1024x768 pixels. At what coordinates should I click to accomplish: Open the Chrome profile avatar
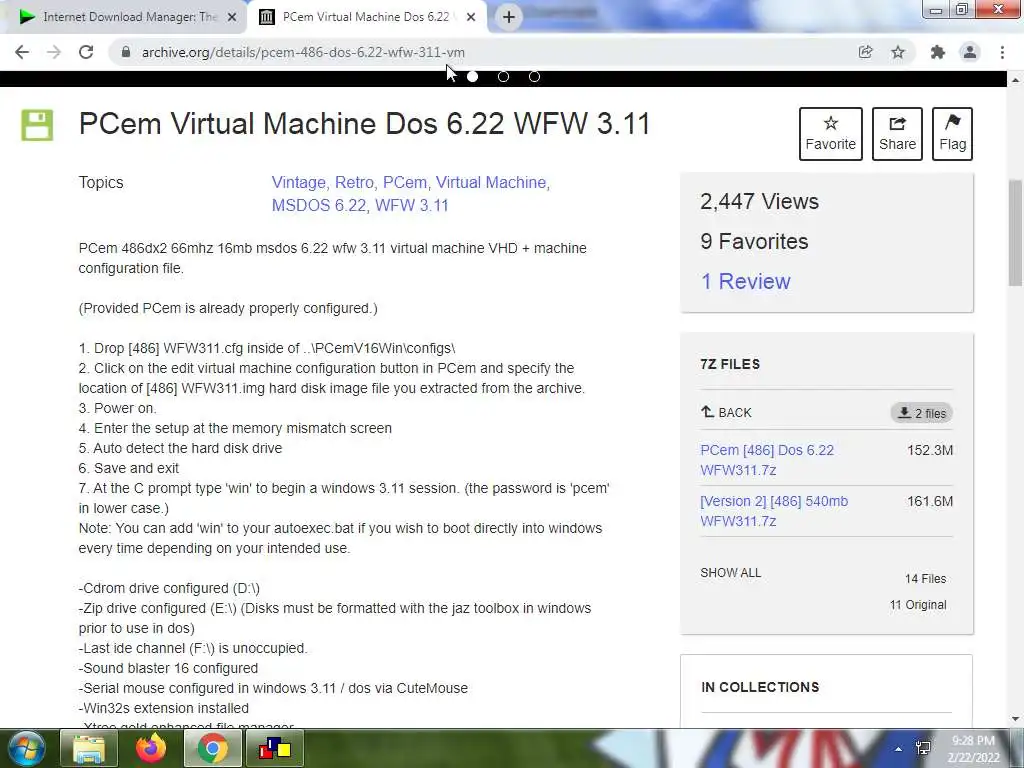click(x=970, y=52)
